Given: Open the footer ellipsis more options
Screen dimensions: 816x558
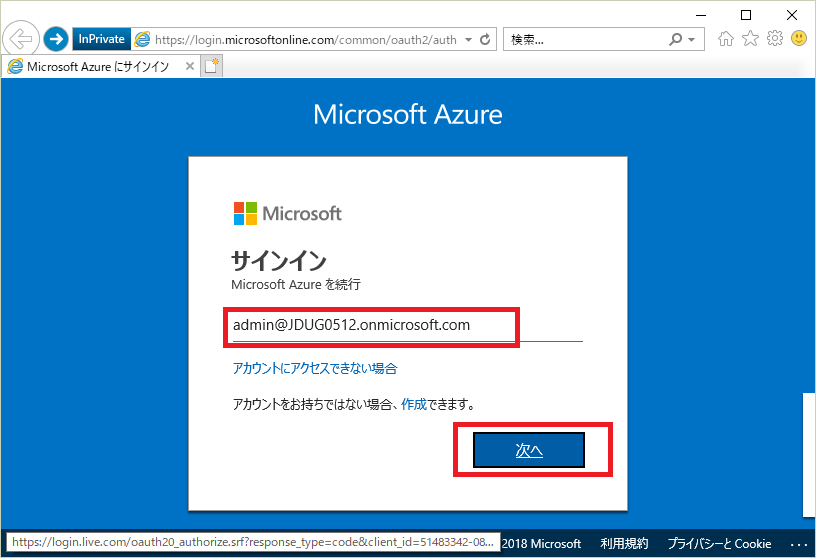Looking at the screenshot, I should point(798,544).
